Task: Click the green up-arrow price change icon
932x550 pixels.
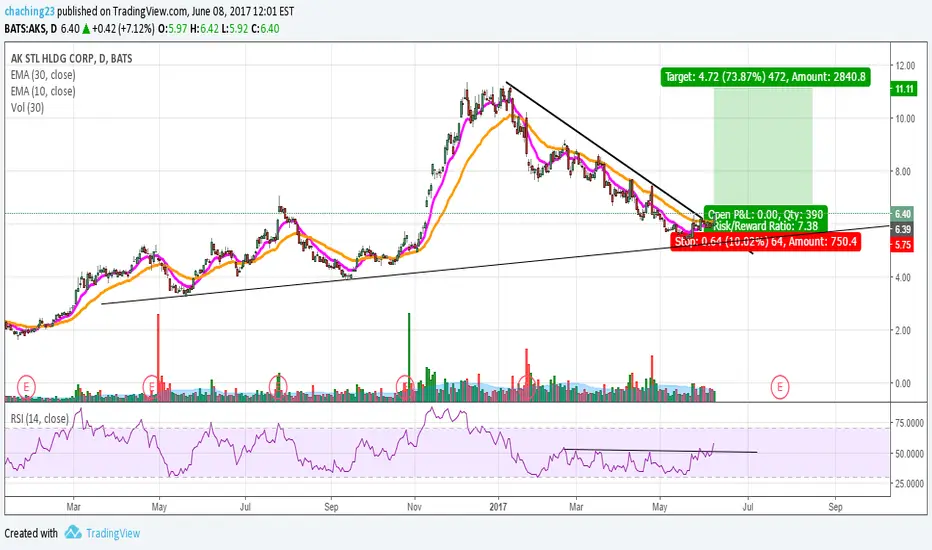Action: pyautogui.click(x=86, y=29)
